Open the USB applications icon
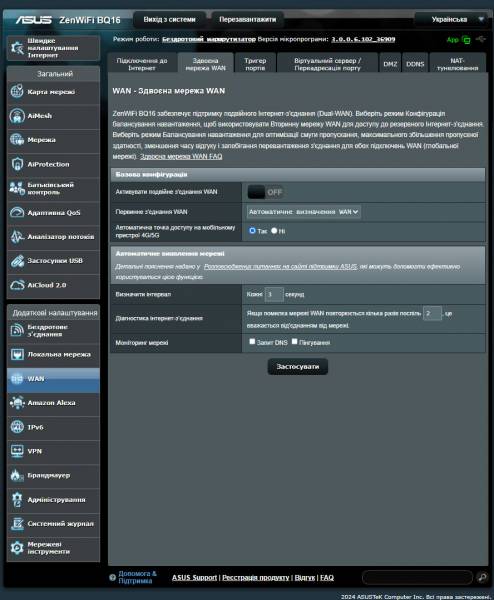The width and height of the screenshot is (494, 600). tap(17, 261)
